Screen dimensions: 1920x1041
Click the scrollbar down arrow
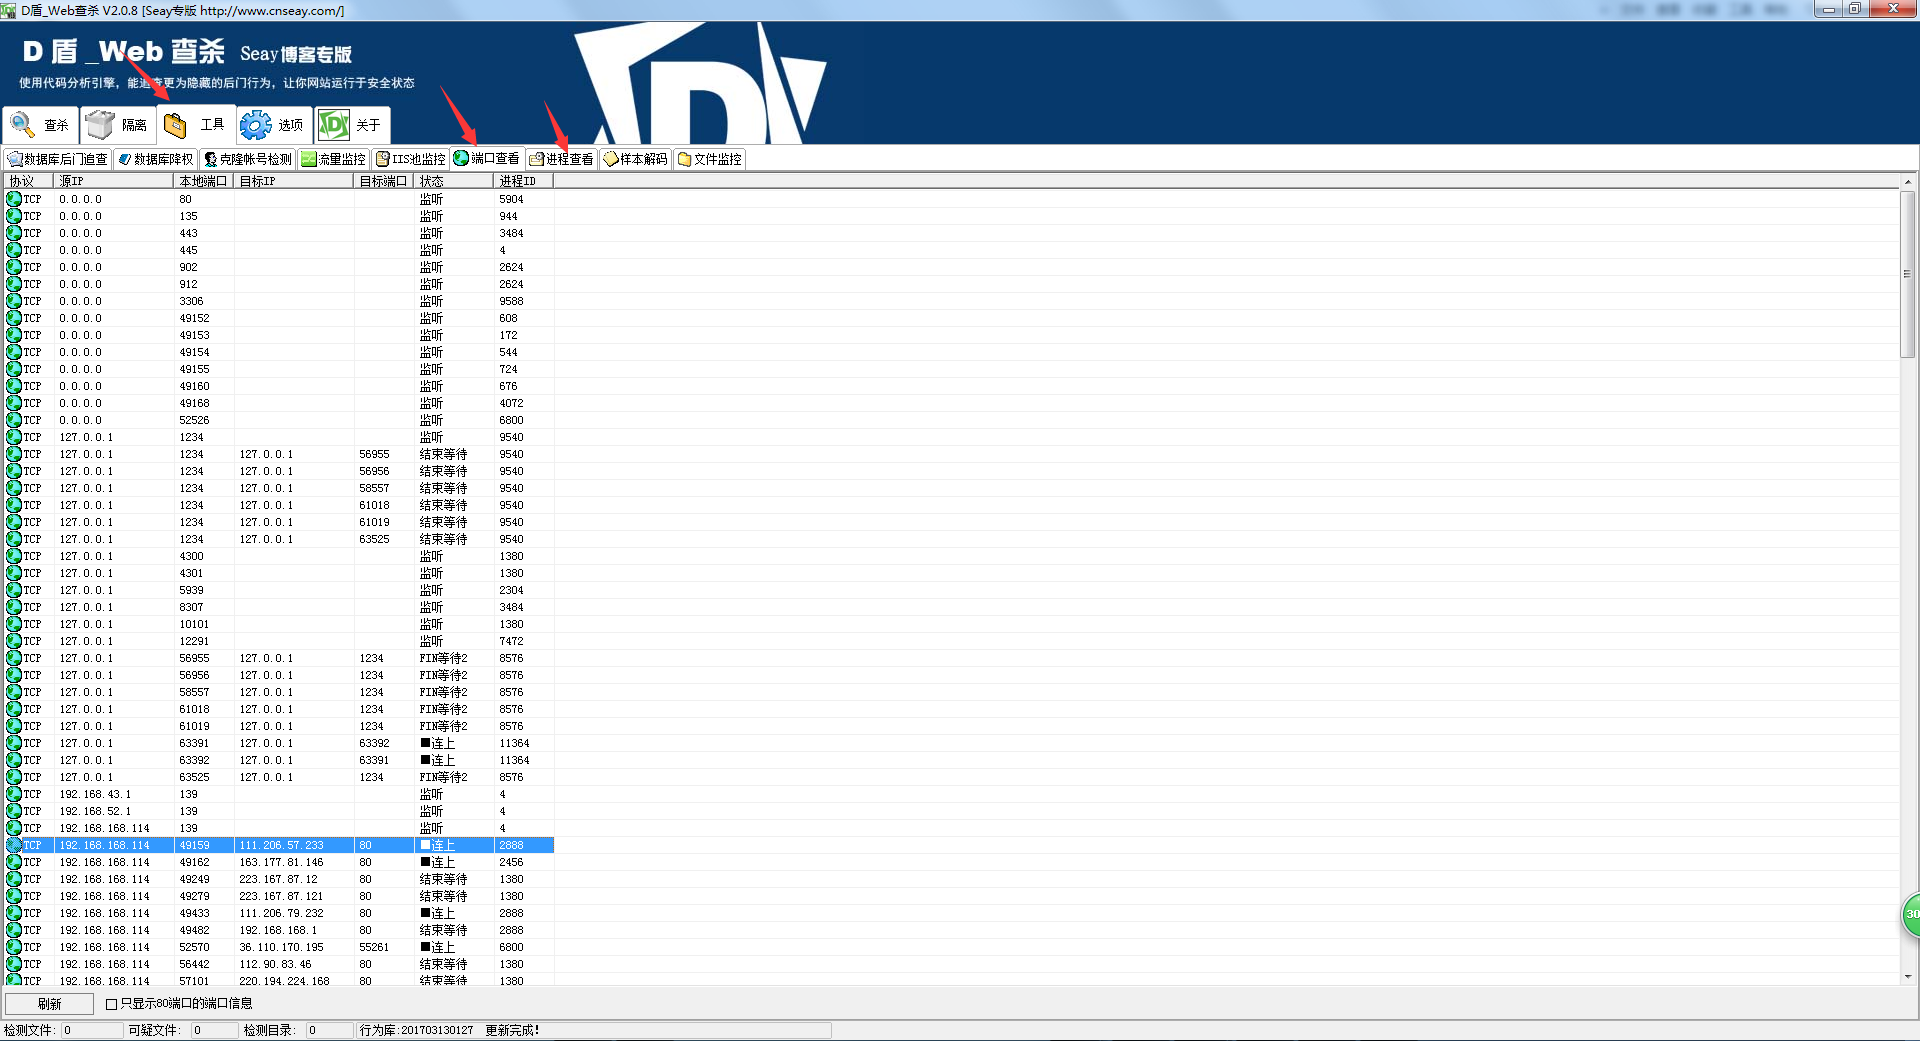click(1908, 977)
